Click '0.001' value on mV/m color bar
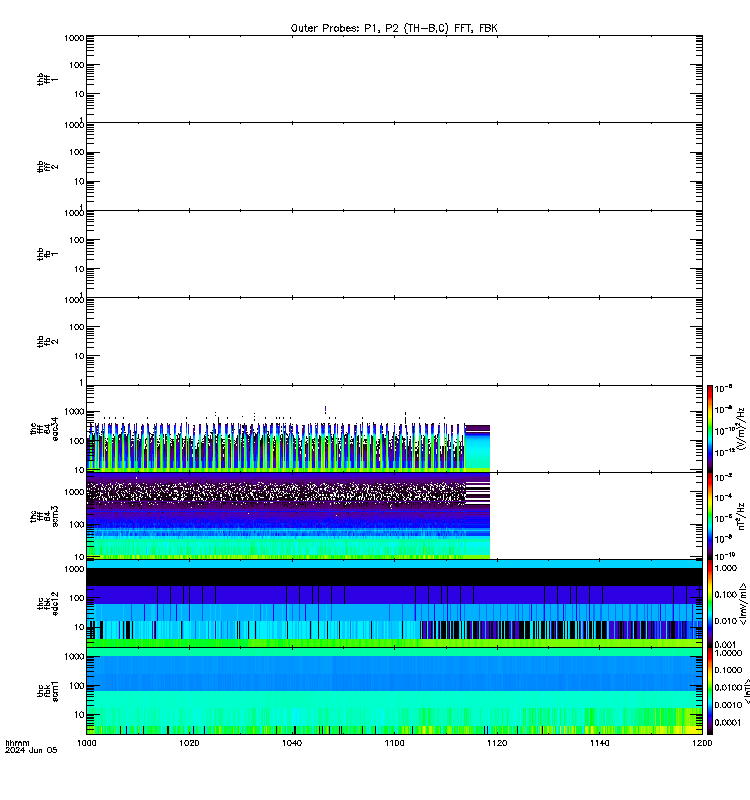750x800 pixels. (x=726, y=644)
